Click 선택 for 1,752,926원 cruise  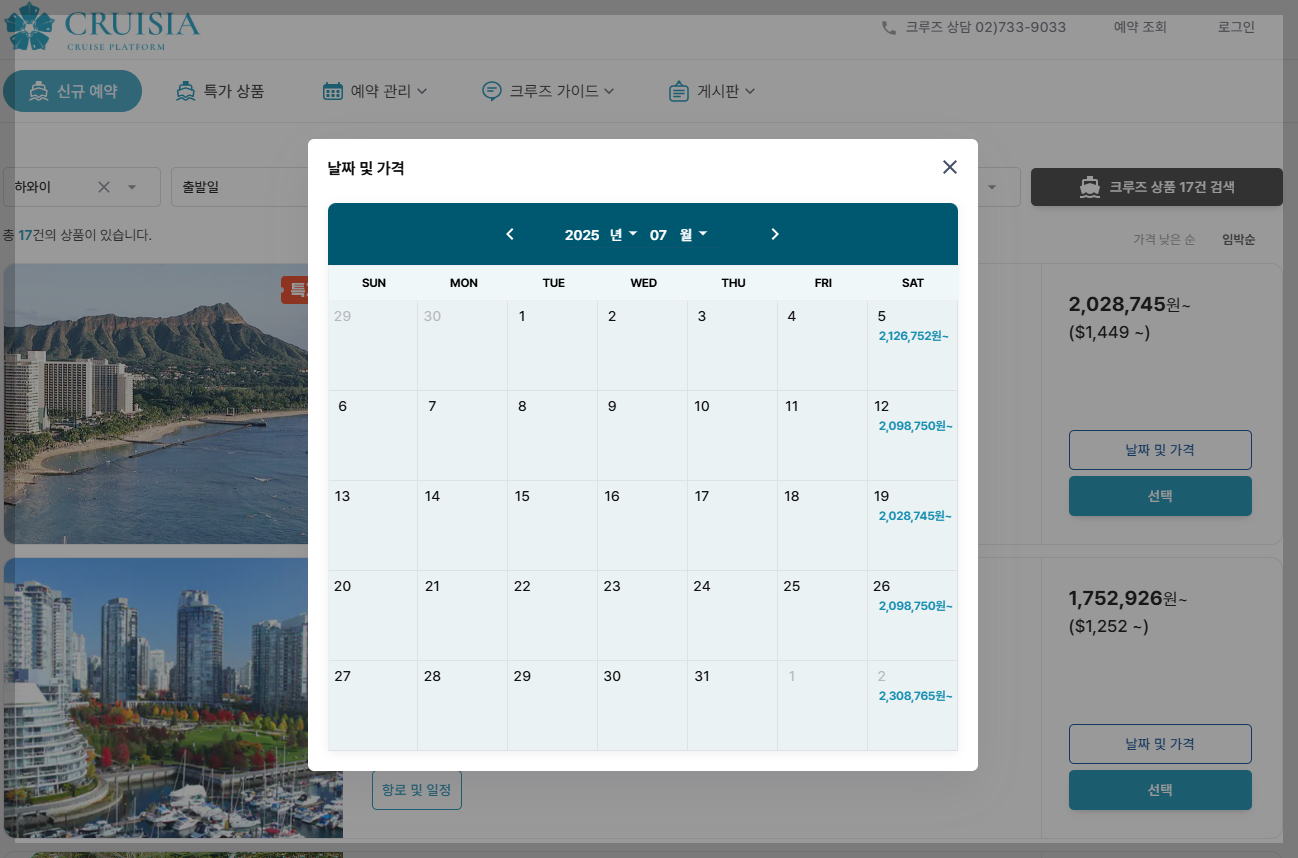[1160, 790]
